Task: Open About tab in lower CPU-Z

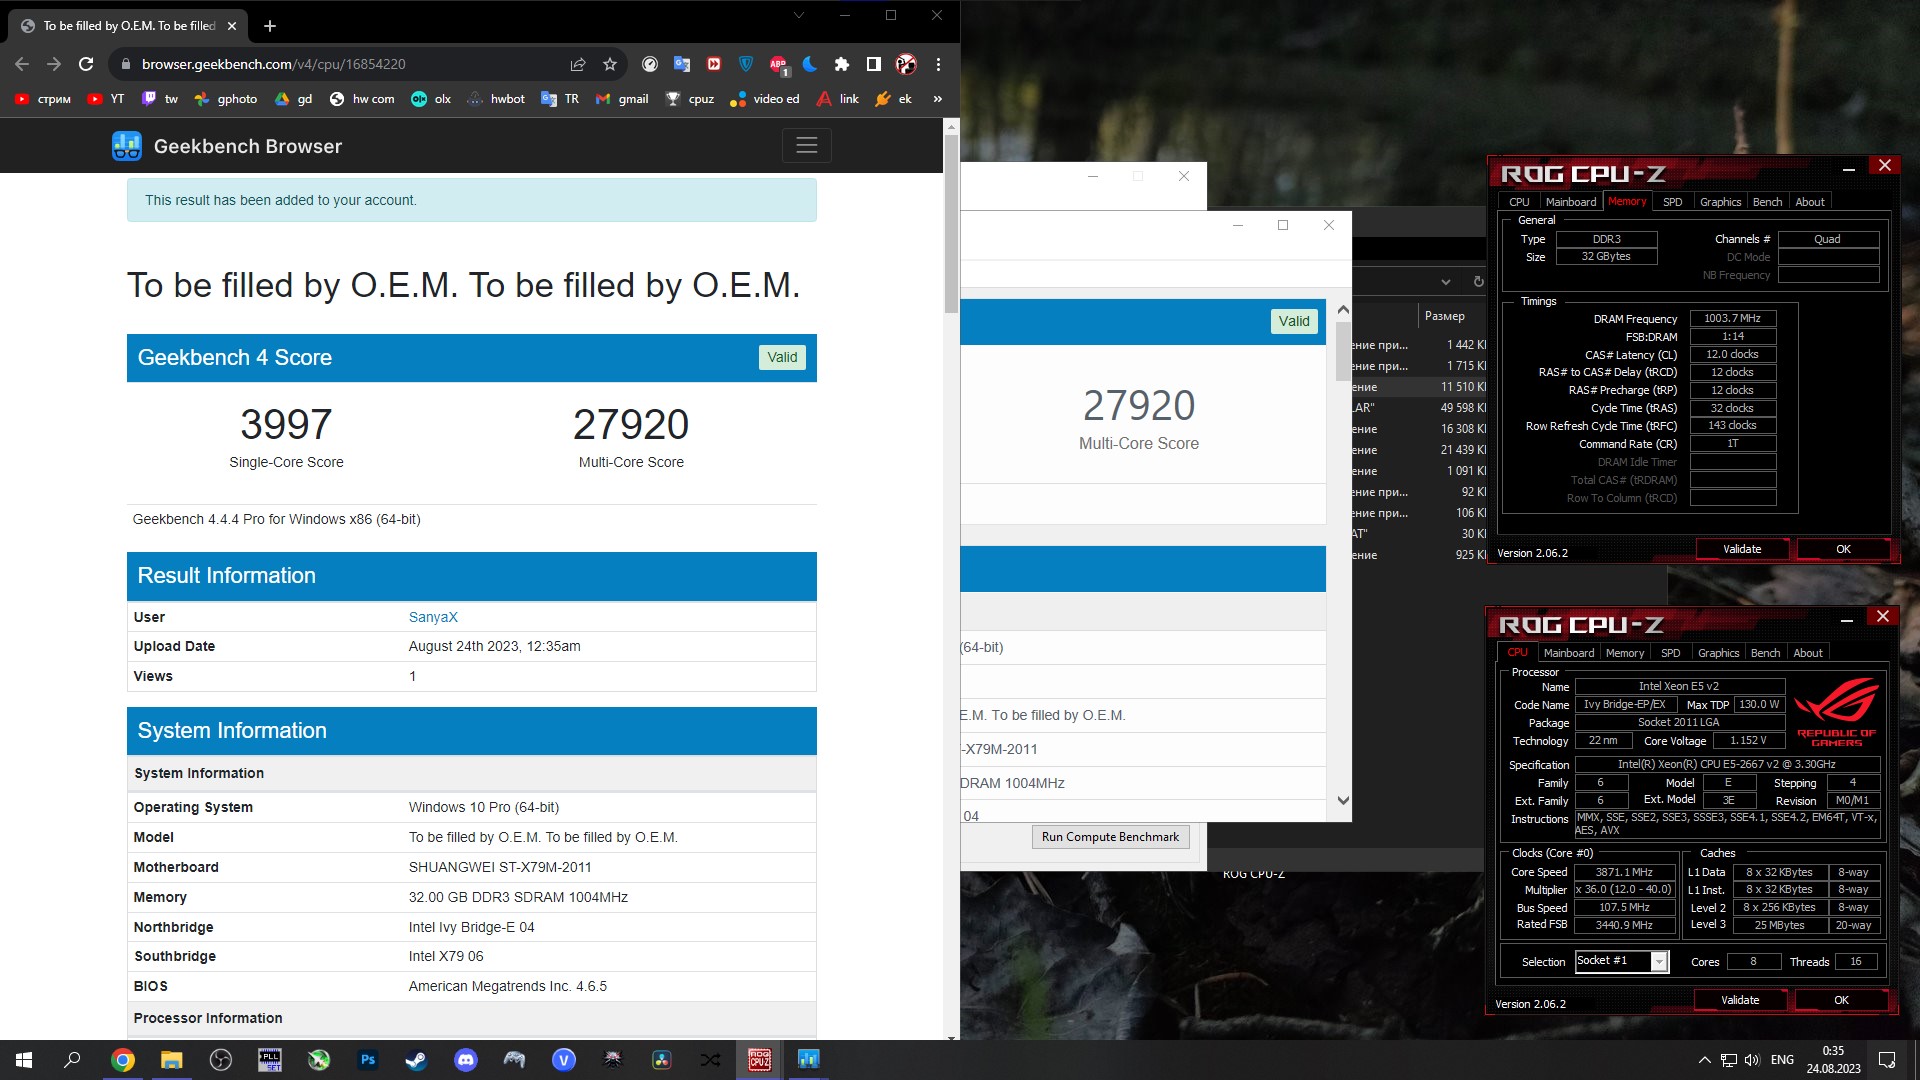Action: [1807, 653]
